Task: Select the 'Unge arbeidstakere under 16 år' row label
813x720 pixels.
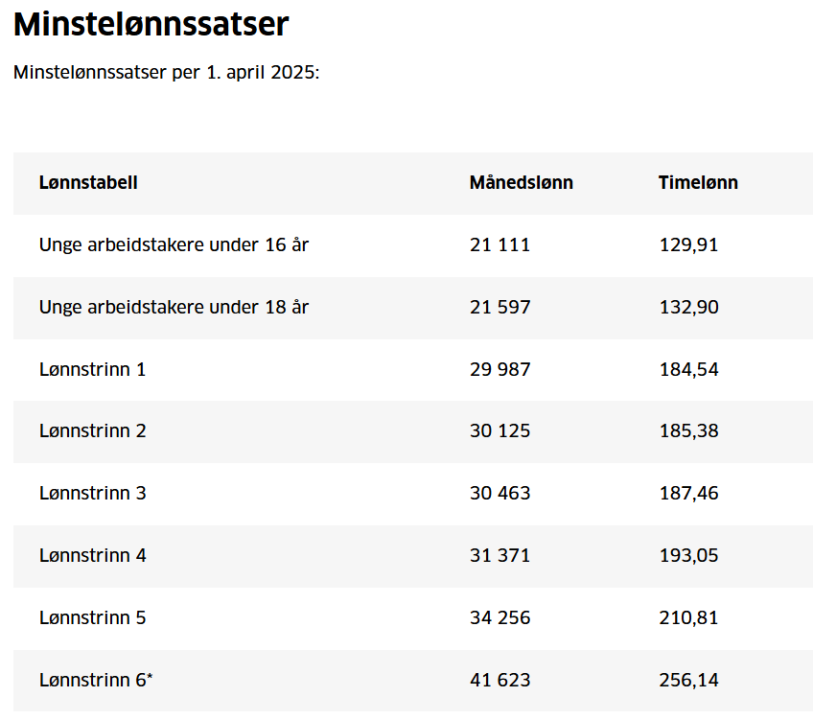Action: (174, 245)
